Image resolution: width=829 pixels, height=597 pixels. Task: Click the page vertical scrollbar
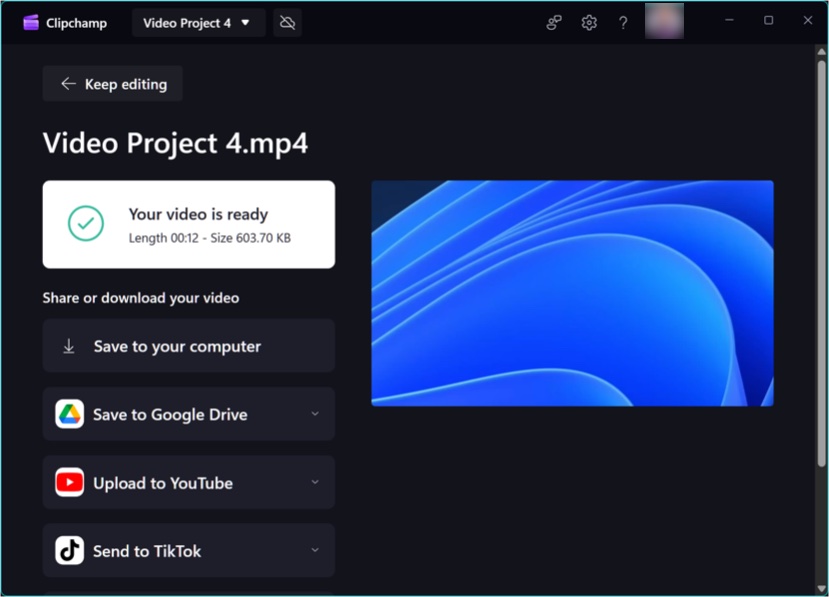pos(821,264)
